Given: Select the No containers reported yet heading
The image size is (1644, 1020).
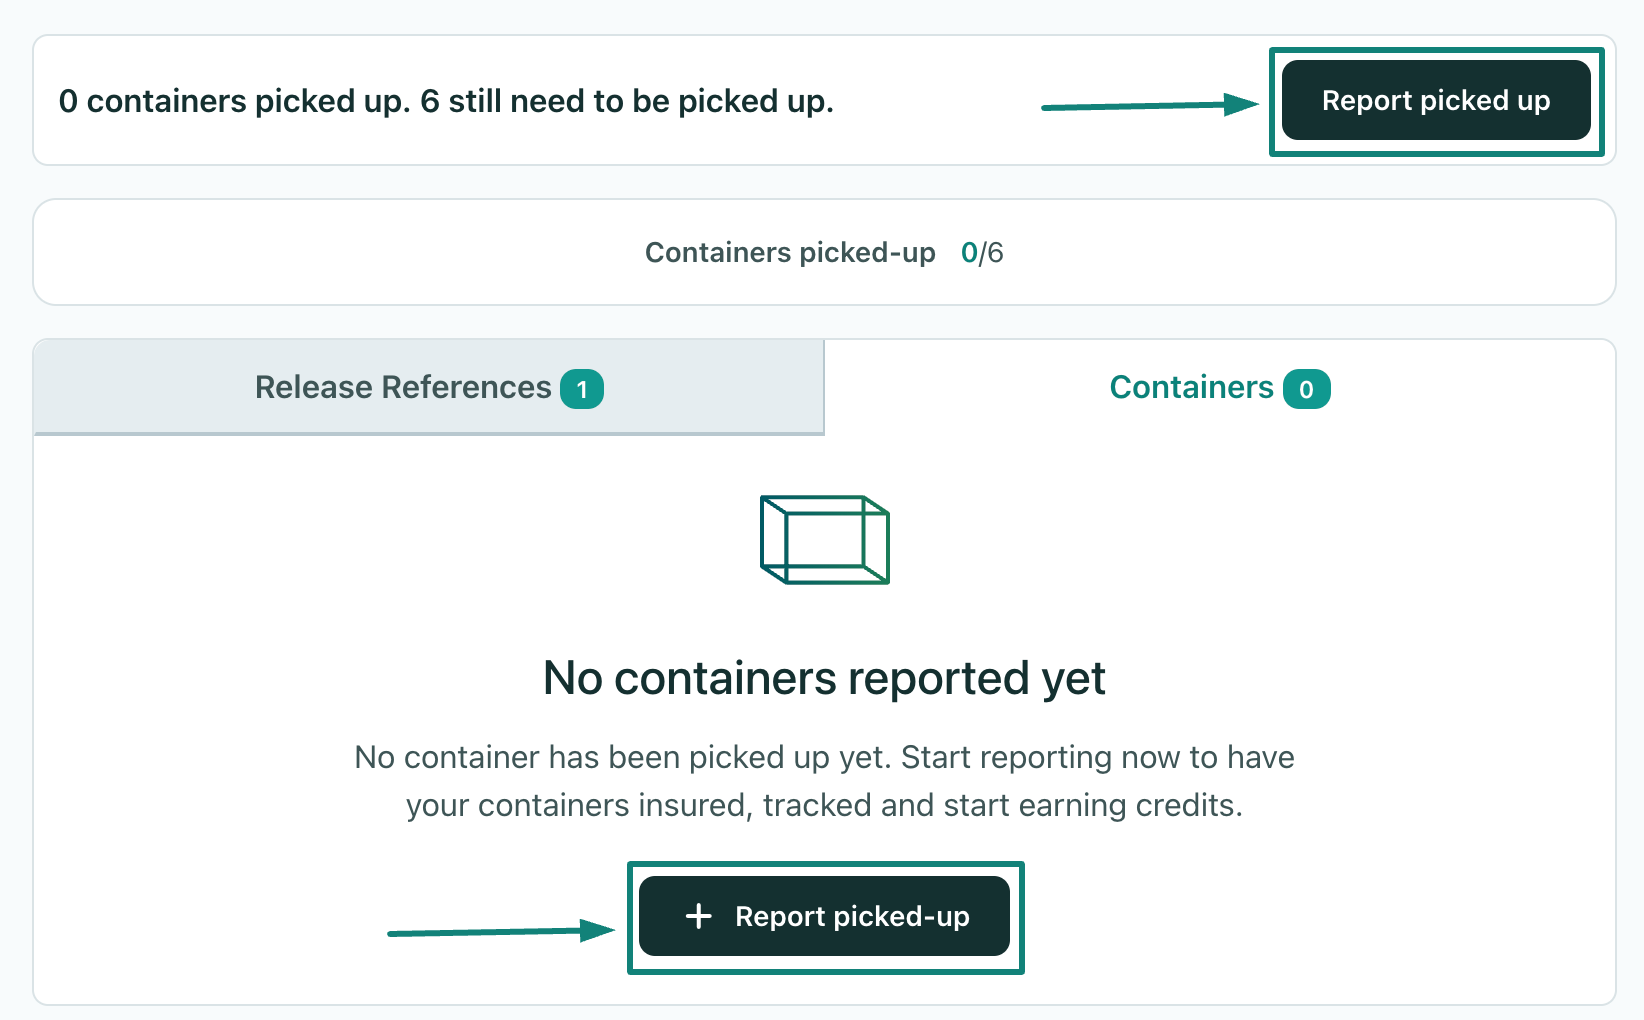Looking at the screenshot, I should (824, 678).
